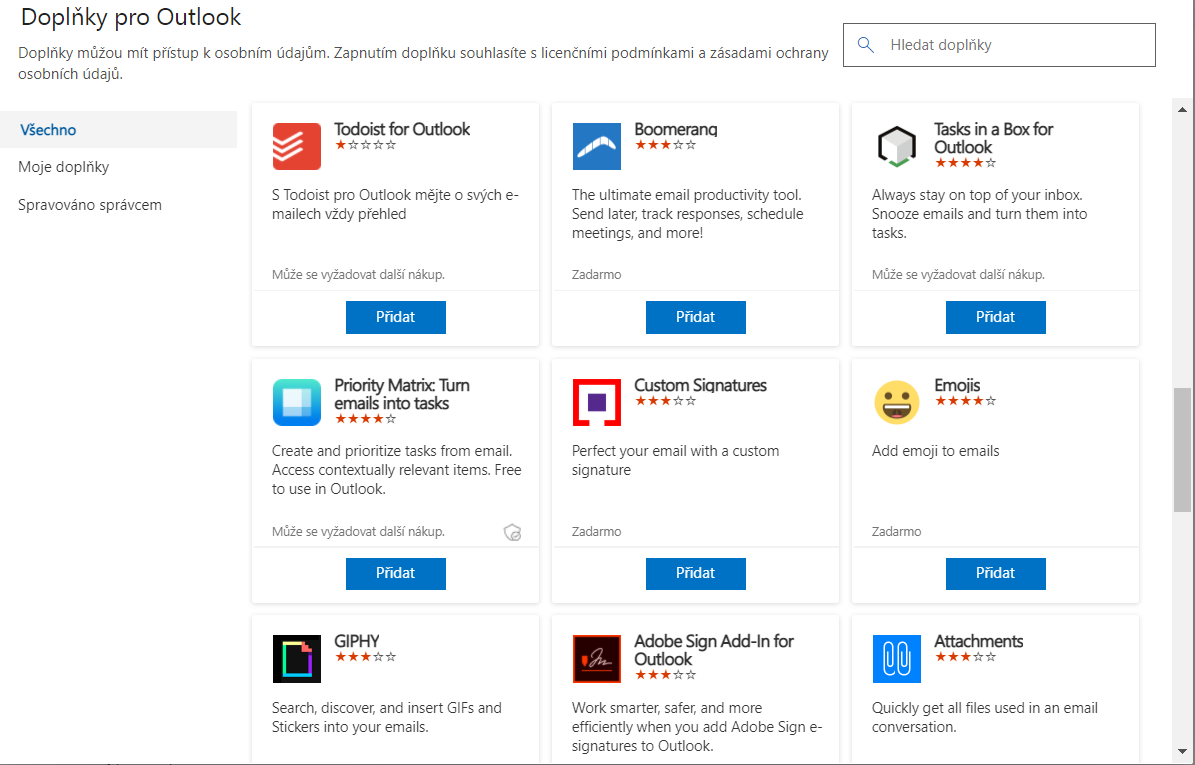Select the Boomerang add-in icon
This screenshot has width=1195, height=765.
click(x=596, y=146)
